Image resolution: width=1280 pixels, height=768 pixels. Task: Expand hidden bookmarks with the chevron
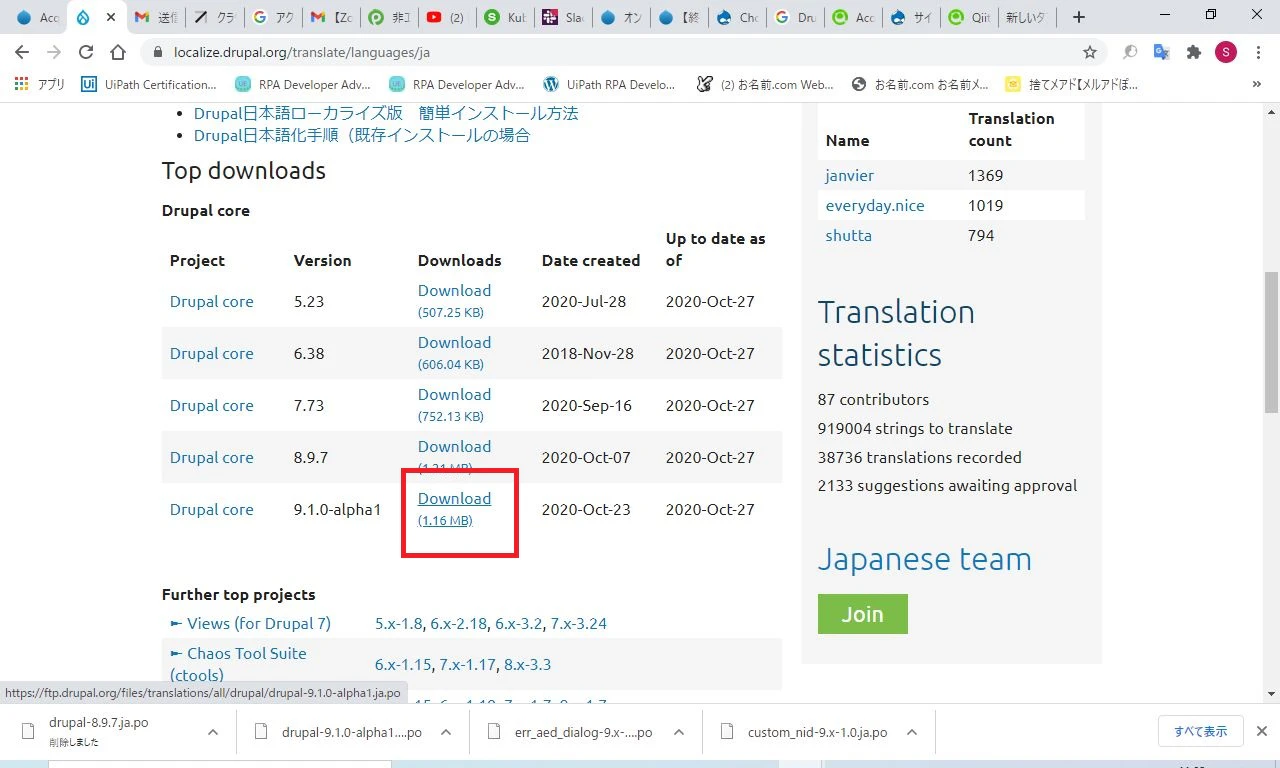1257,85
